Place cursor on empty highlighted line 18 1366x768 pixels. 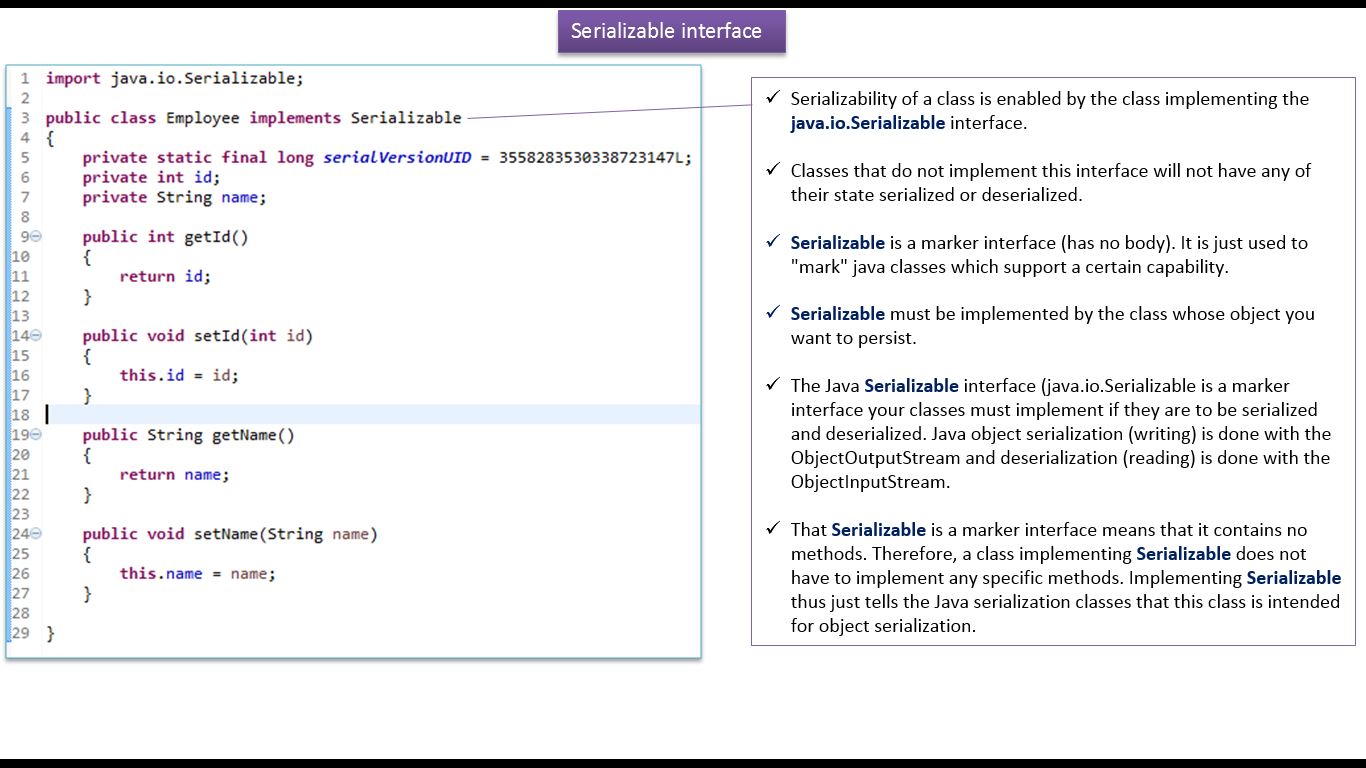372,415
